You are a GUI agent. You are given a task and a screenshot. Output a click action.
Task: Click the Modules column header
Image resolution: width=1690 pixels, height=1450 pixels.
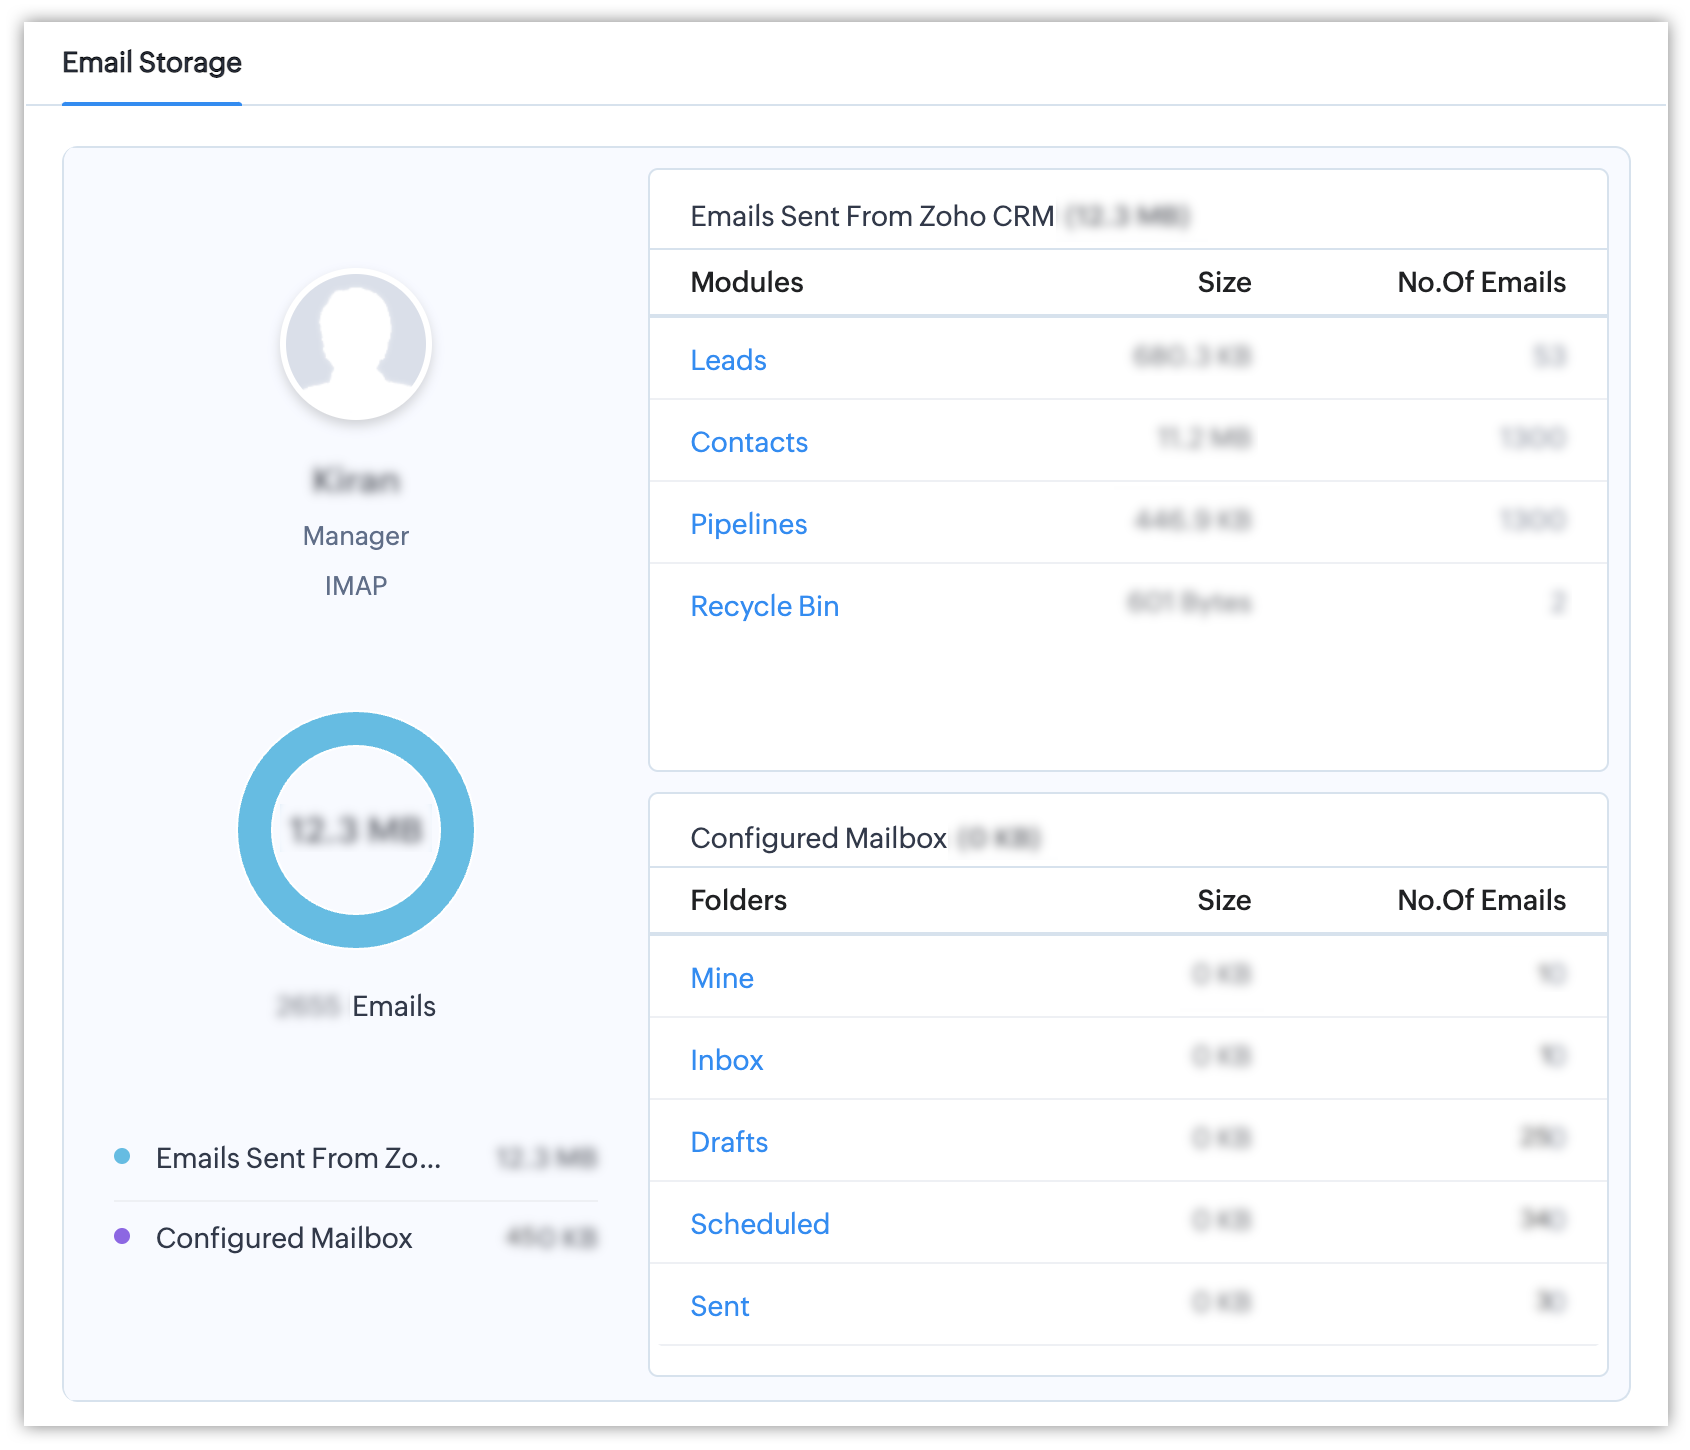[747, 282]
